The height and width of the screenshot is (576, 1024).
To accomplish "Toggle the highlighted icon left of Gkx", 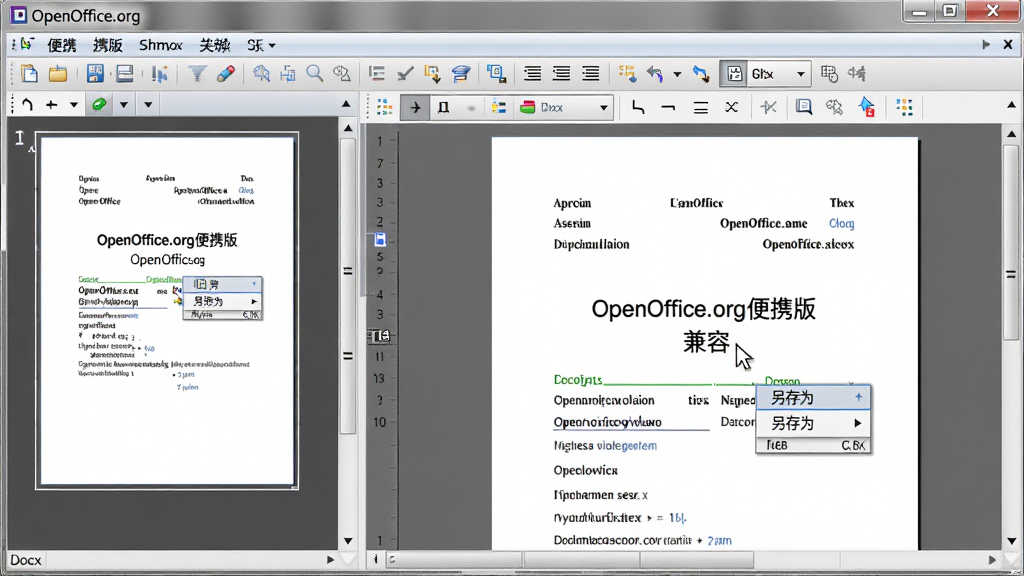I will tap(734, 74).
